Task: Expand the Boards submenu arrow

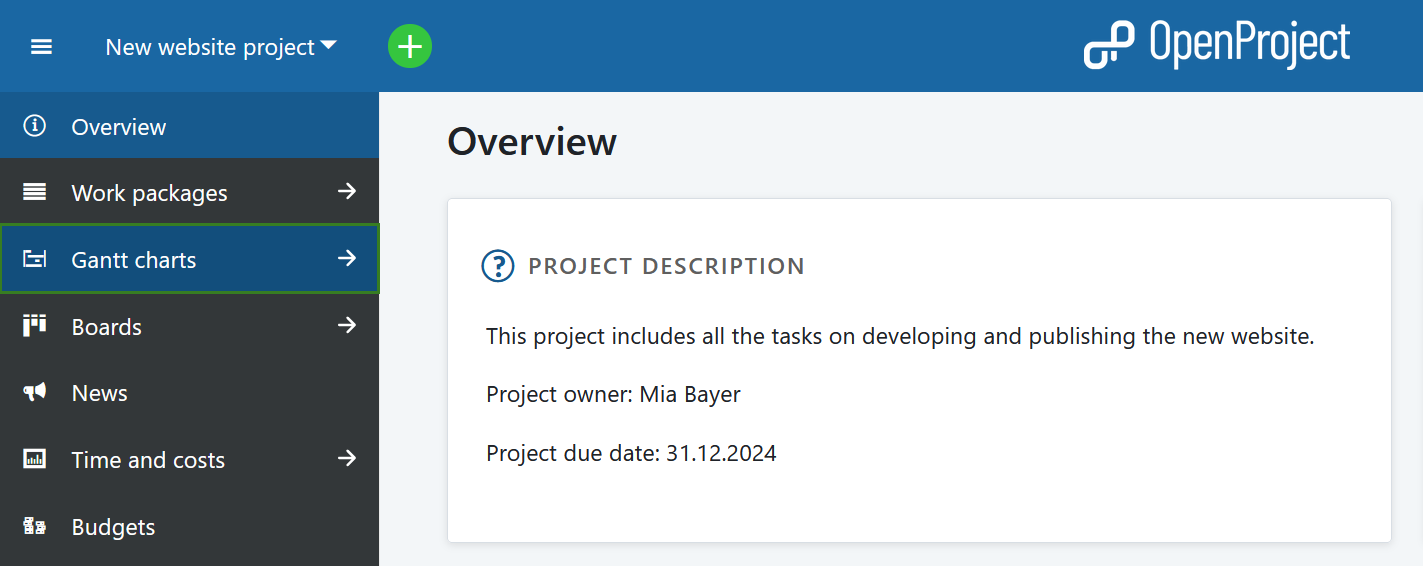Action: pos(347,325)
